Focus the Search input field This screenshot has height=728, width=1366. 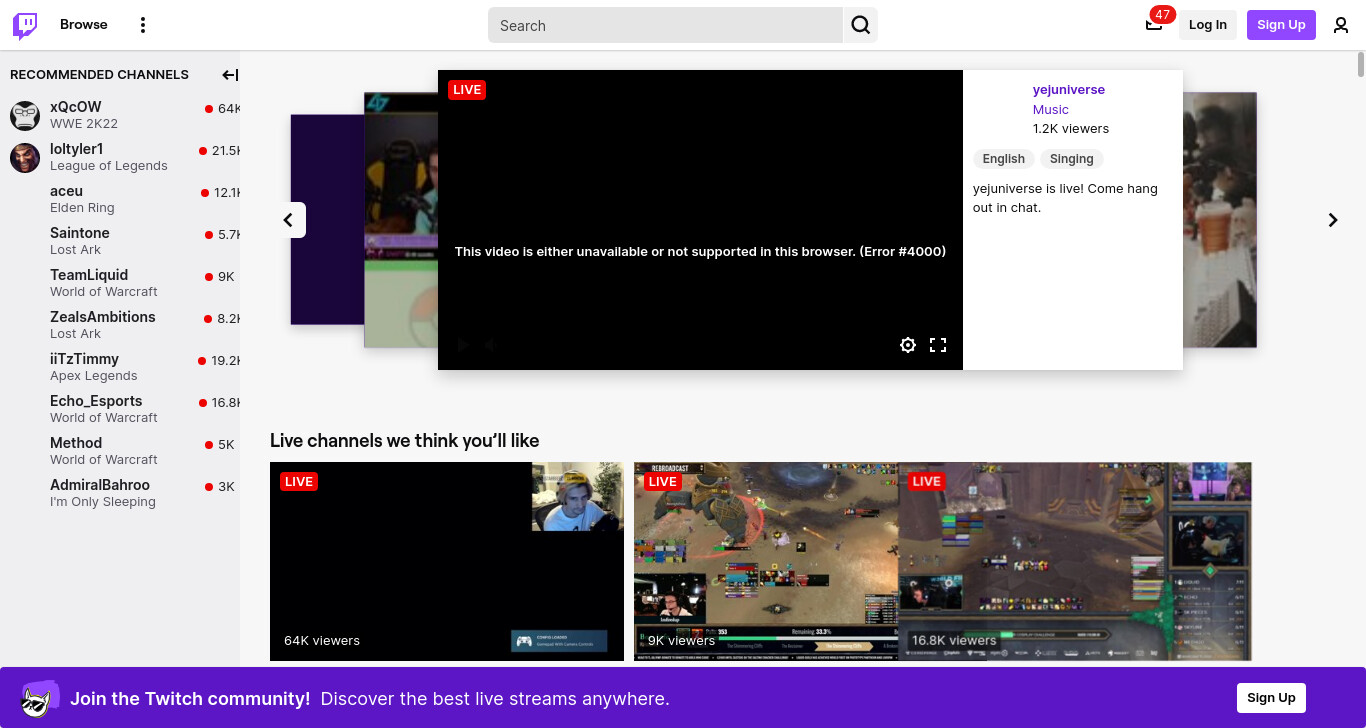pos(666,25)
